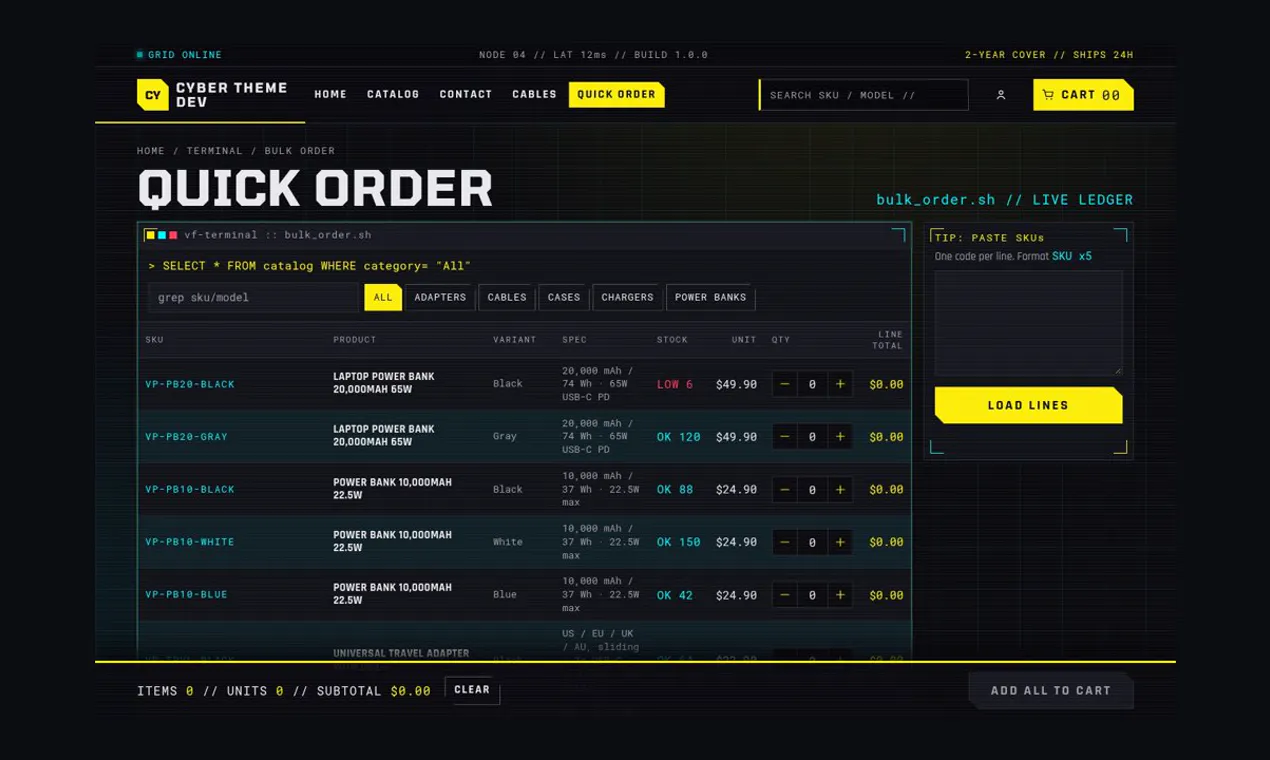Decrease quantity for VP-PB10-BLACK
Image resolution: width=1270 pixels, height=760 pixels.
coord(785,490)
